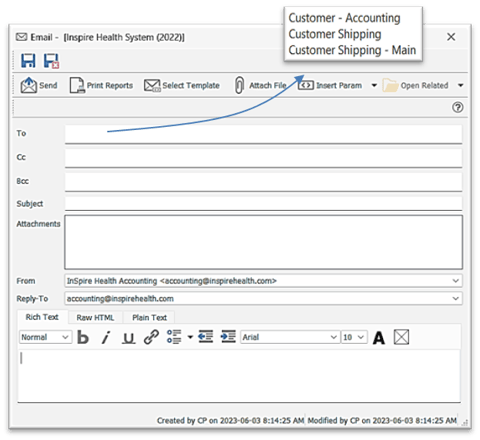Viewport: 480px width, 440px height.
Task: Open the help question mark icon
Action: (x=458, y=107)
